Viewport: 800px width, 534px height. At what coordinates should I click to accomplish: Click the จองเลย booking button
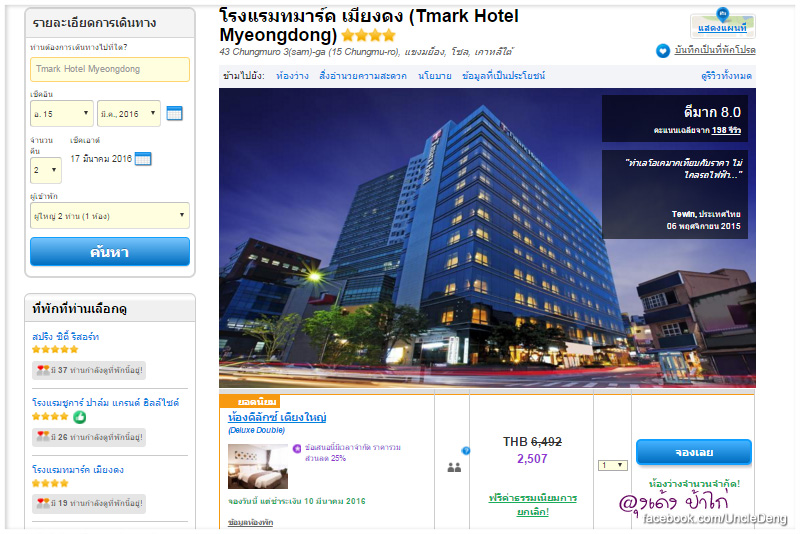click(x=694, y=452)
